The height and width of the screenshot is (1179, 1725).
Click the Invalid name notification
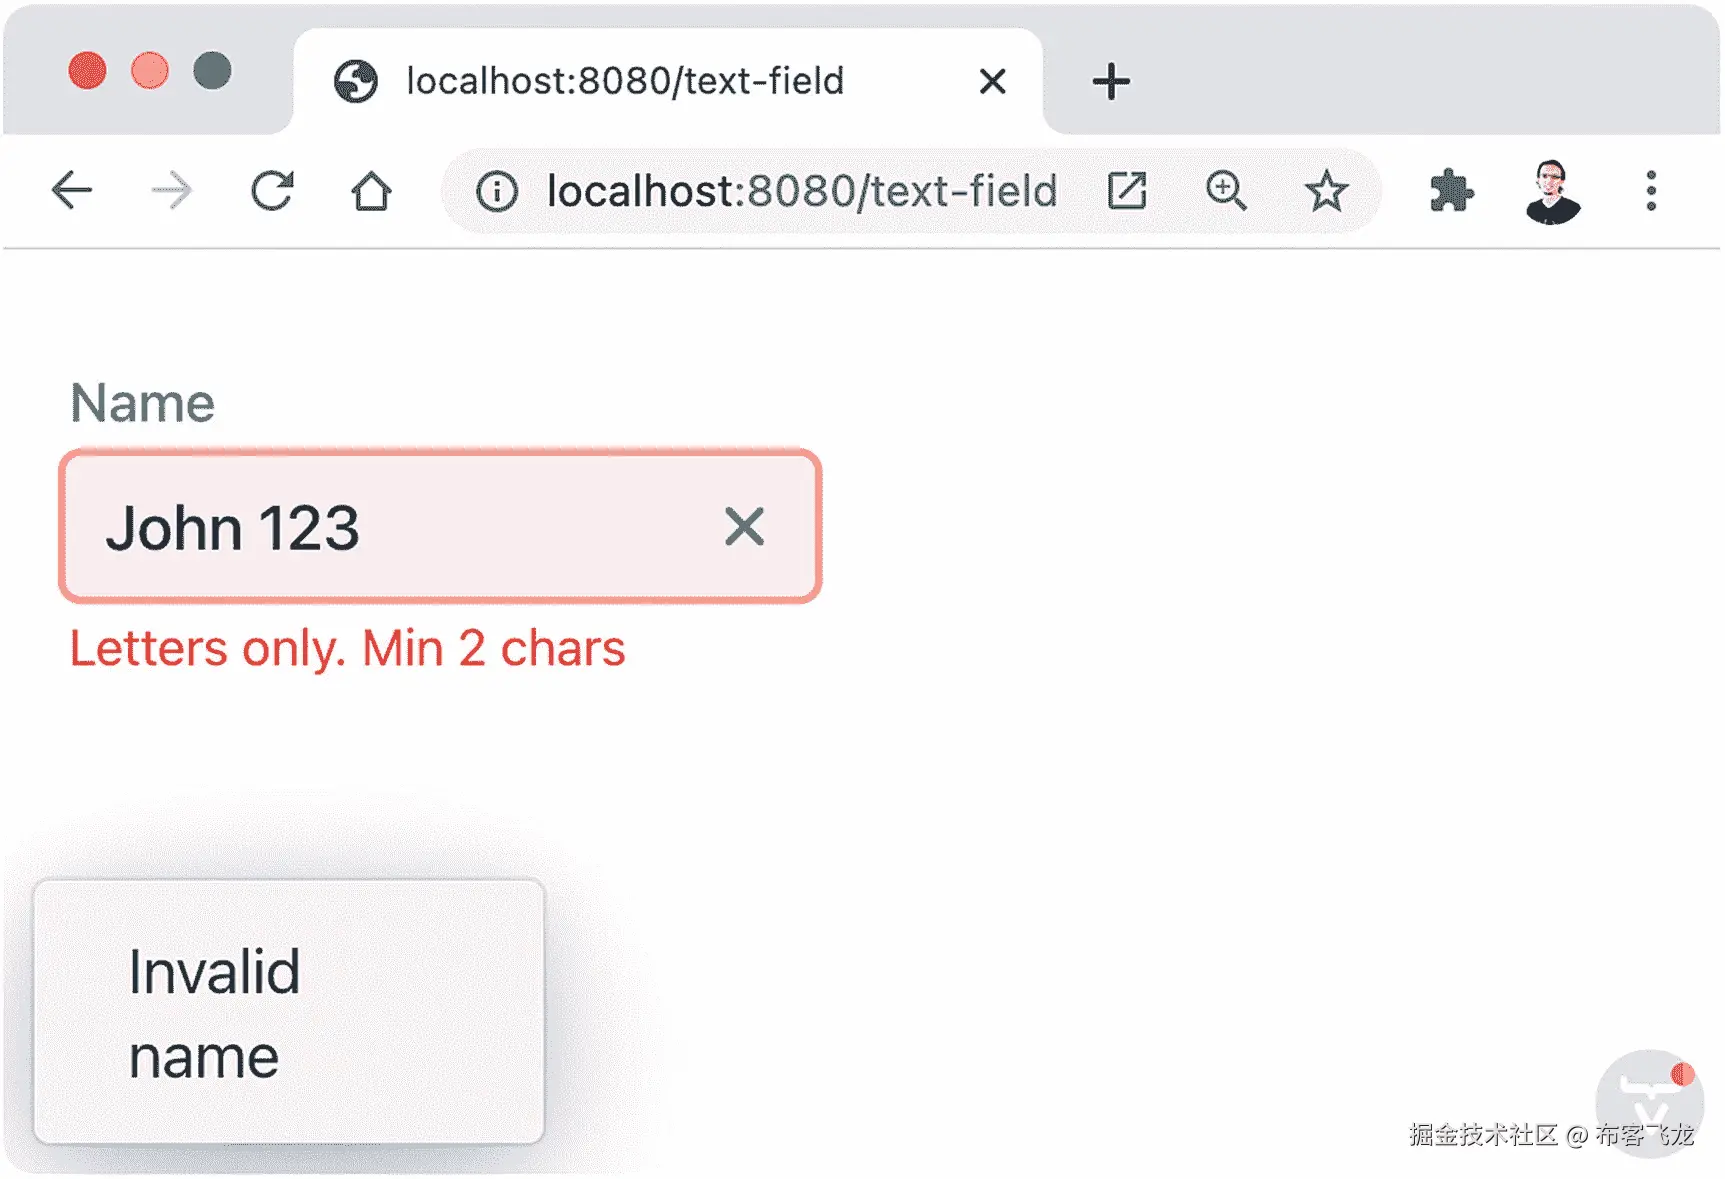coord(289,1012)
